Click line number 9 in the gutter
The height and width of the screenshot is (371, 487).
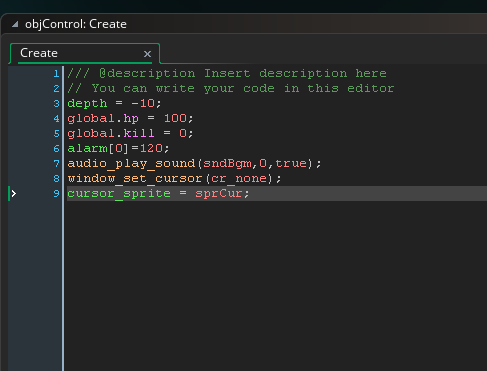click(57, 193)
